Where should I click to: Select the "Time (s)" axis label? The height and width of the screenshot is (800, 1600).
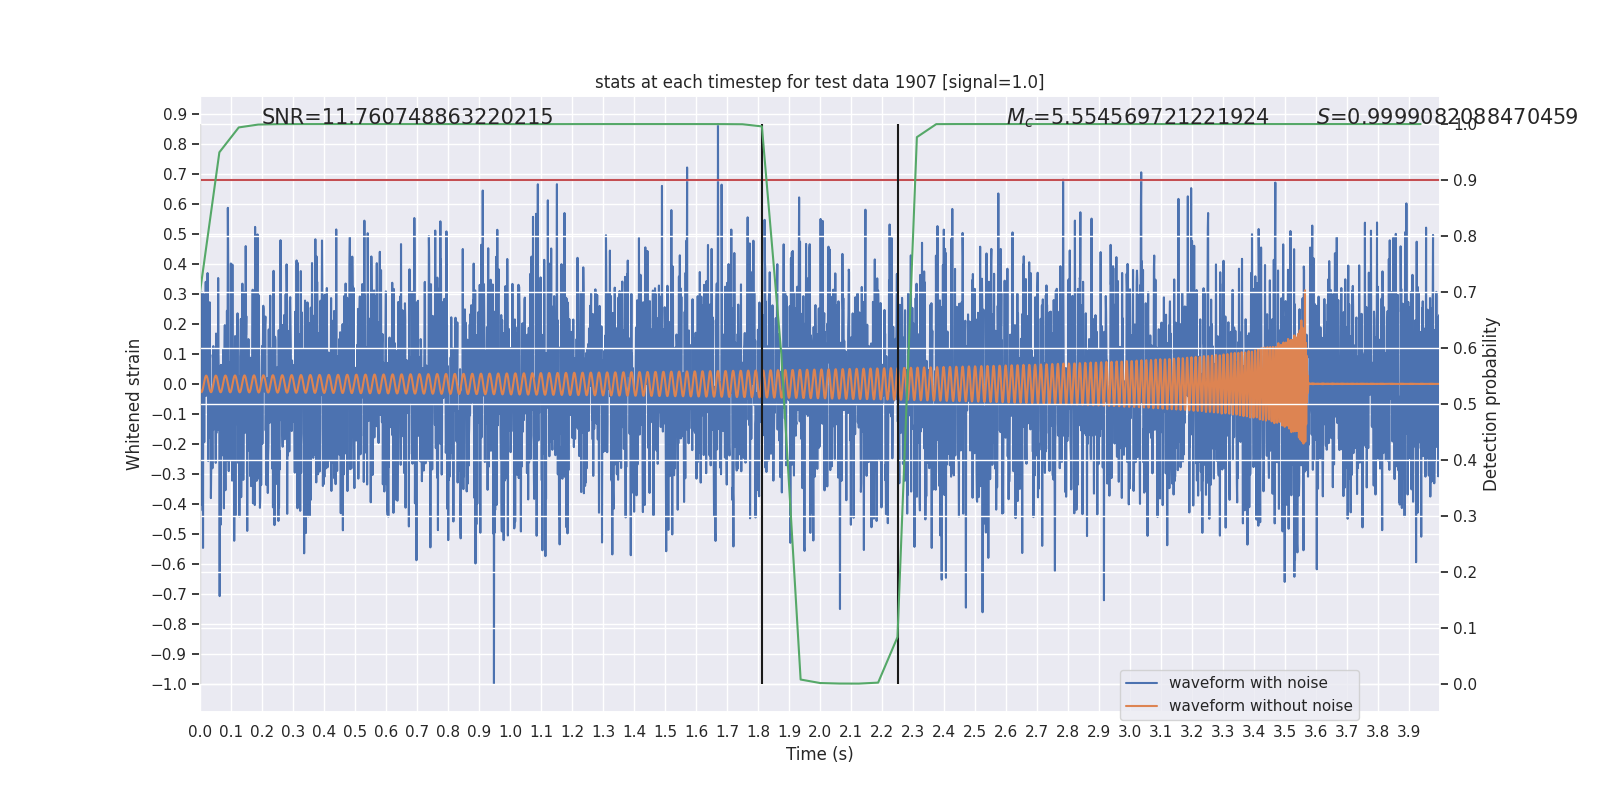[x=819, y=754]
